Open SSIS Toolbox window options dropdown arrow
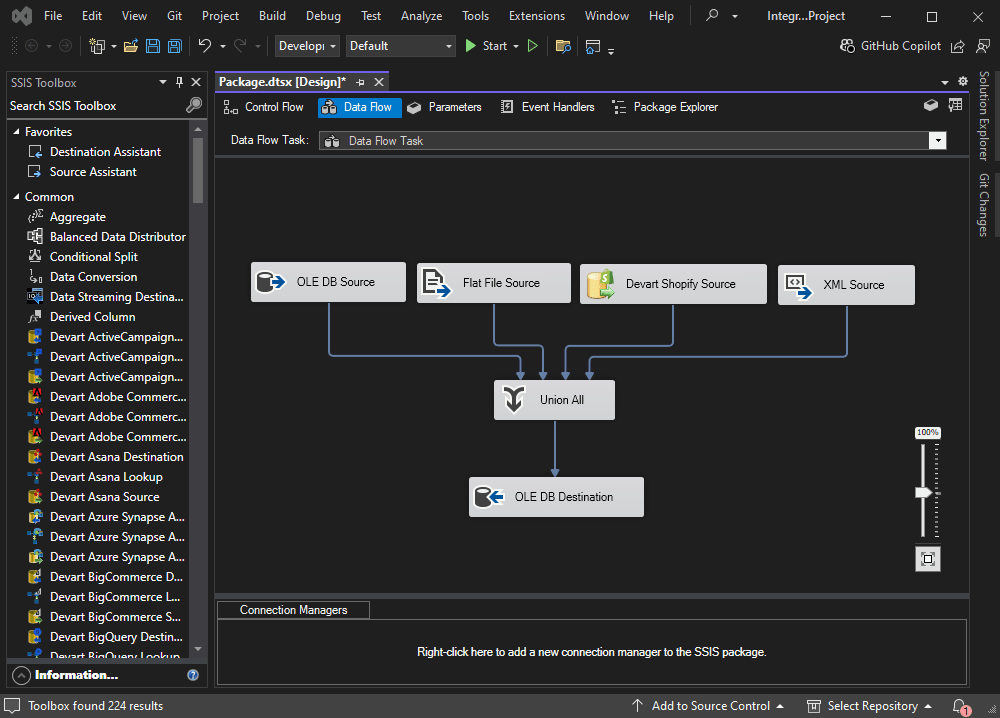 point(163,82)
